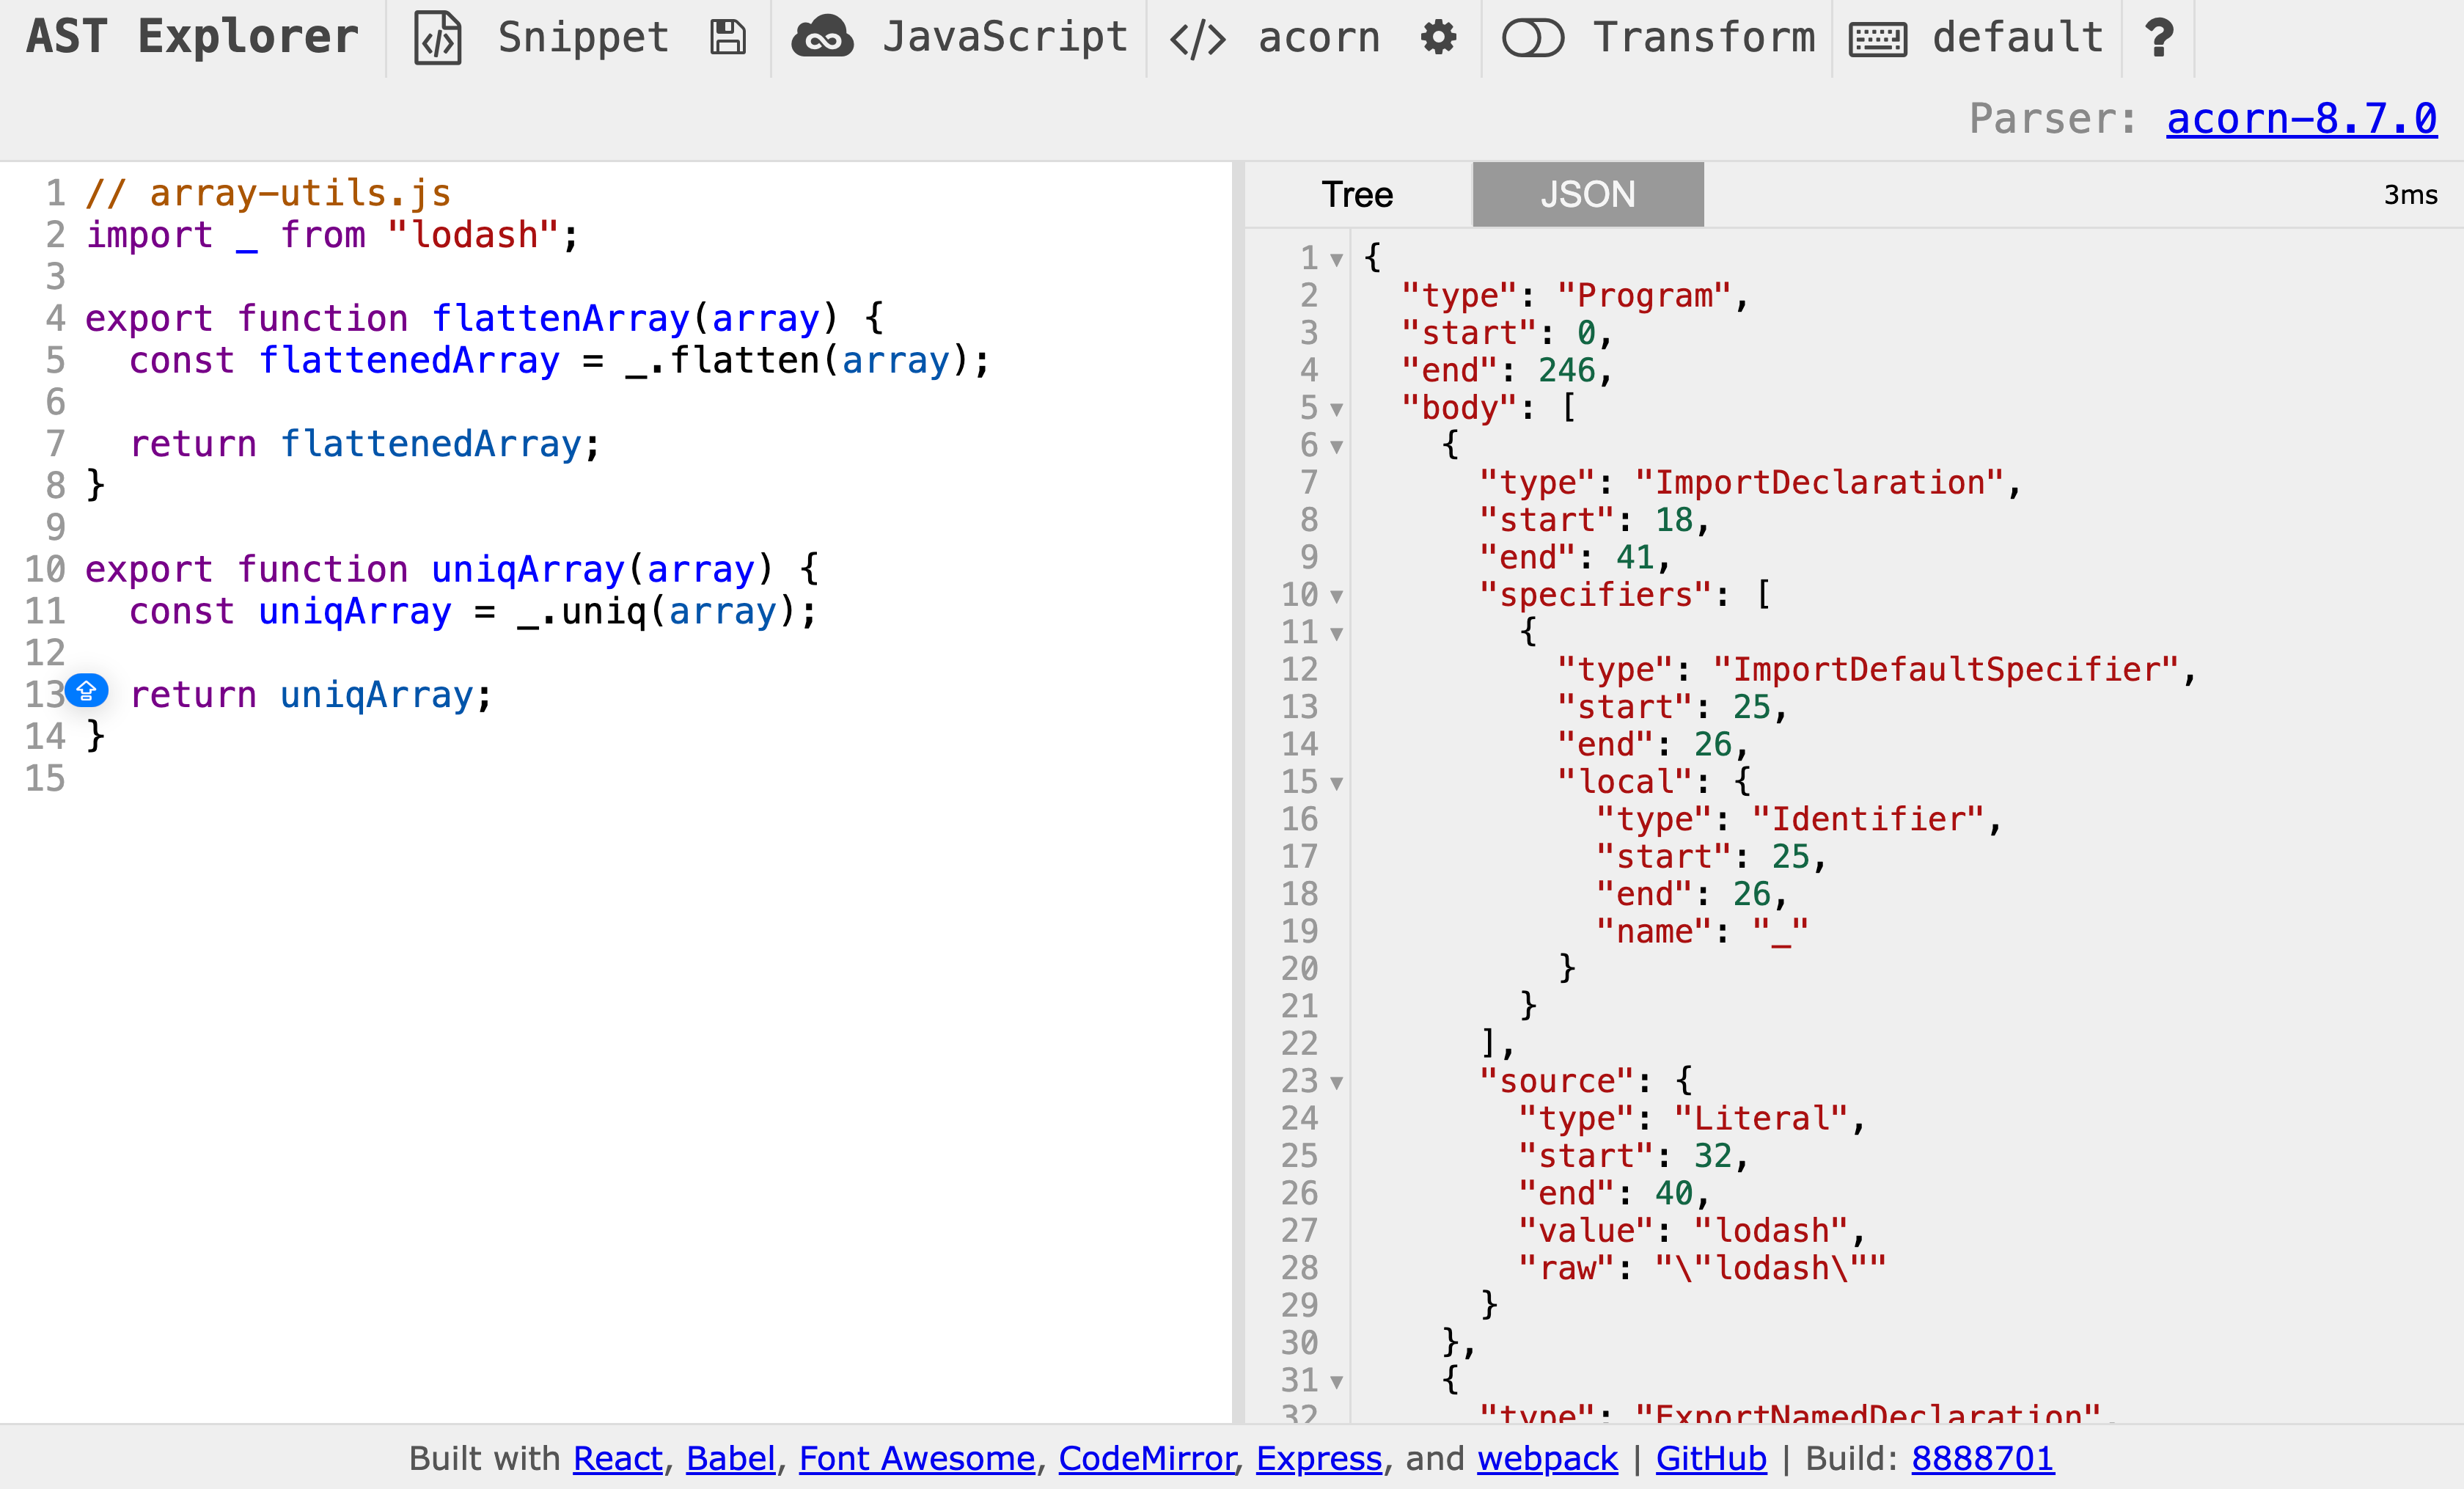Click blue marker icon on line 13
The height and width of the screenshot is (1489, 2464).
click(87, 690)
